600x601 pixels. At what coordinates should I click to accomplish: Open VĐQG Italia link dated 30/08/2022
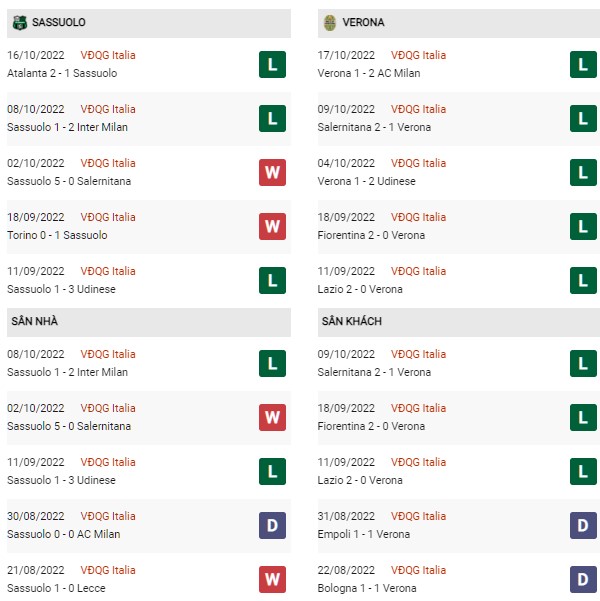108,516
